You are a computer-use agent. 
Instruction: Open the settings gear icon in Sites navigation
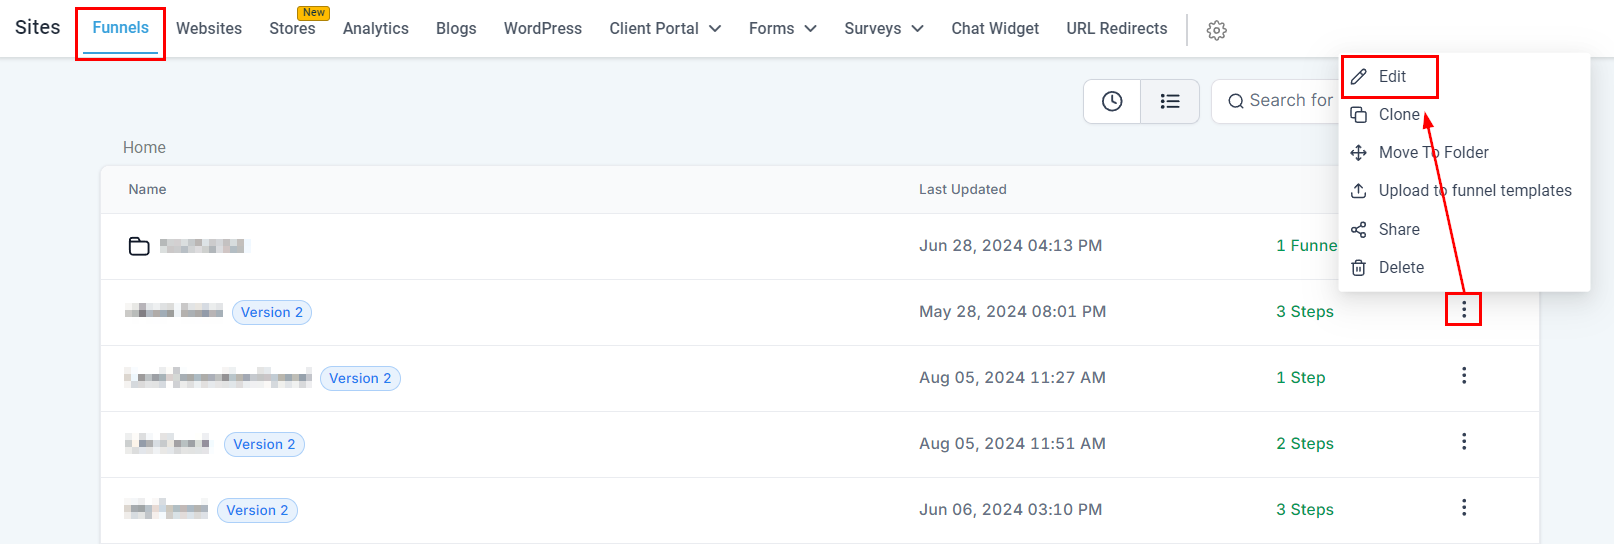[1216, 30]
